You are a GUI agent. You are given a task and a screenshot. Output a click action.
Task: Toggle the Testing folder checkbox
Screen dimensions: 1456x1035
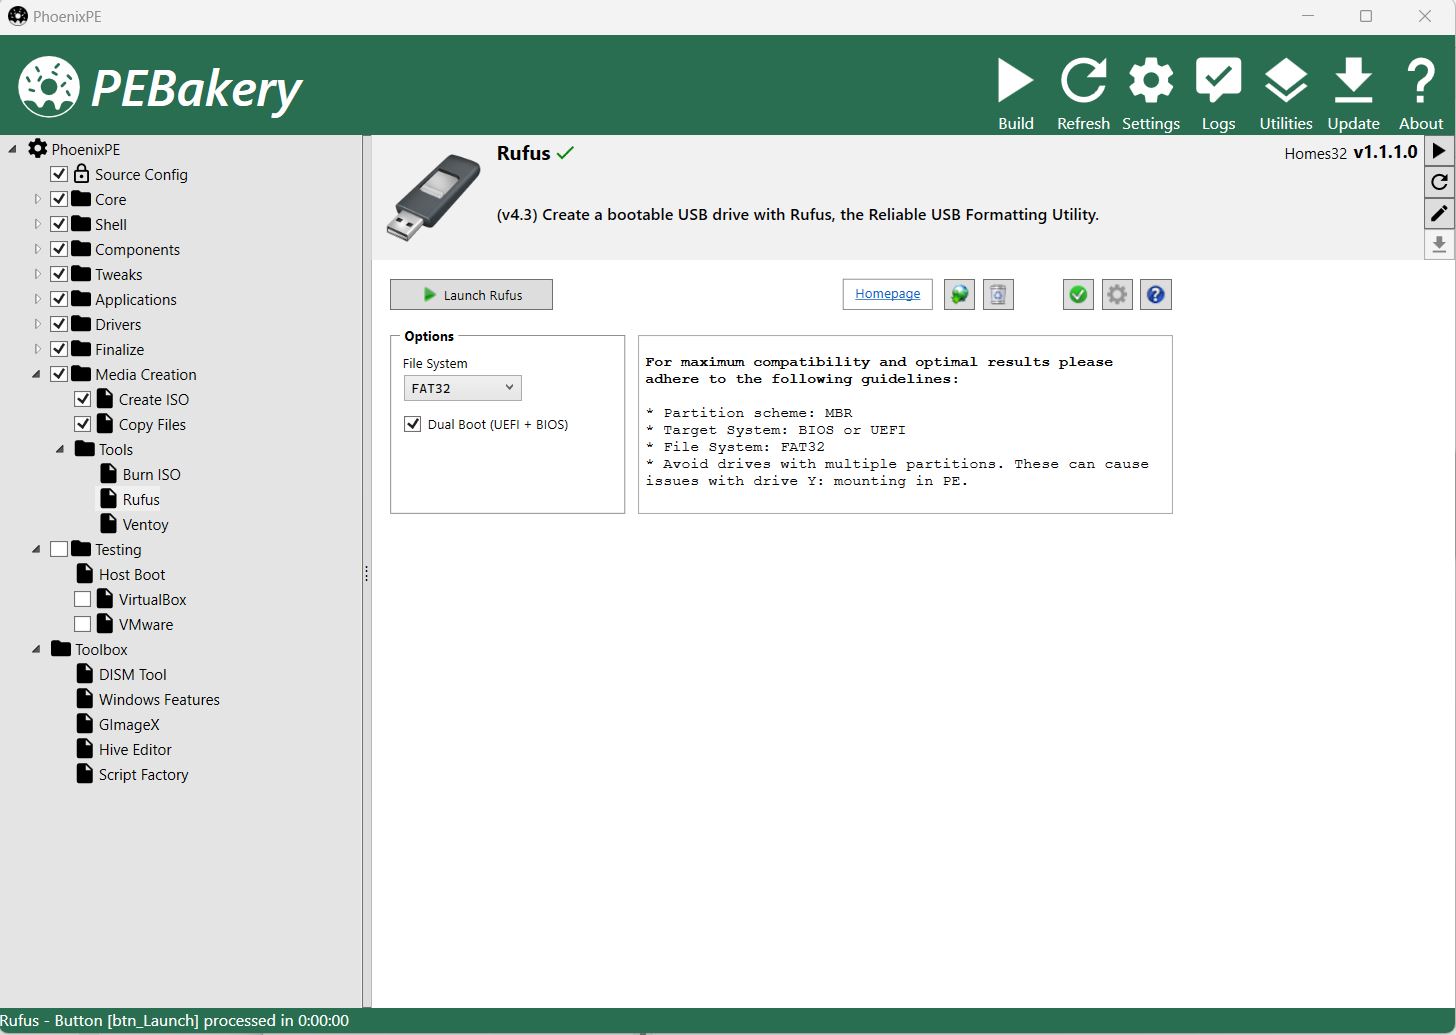59,549
